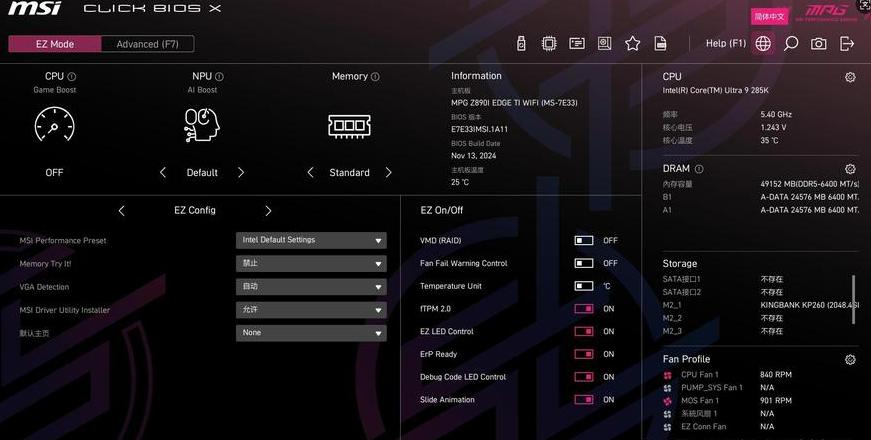This screenshot has height=440, width=871.
Task: Open the Memory Try It! dropdown
Action: pyautogui.click(x=311, y=263)
